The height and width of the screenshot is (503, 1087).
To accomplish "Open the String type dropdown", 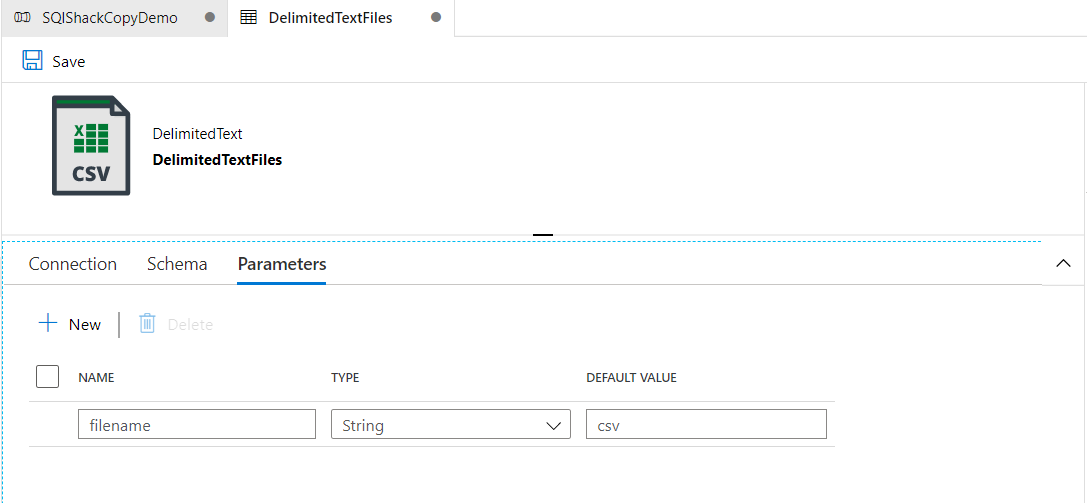I will click(450, 425).
